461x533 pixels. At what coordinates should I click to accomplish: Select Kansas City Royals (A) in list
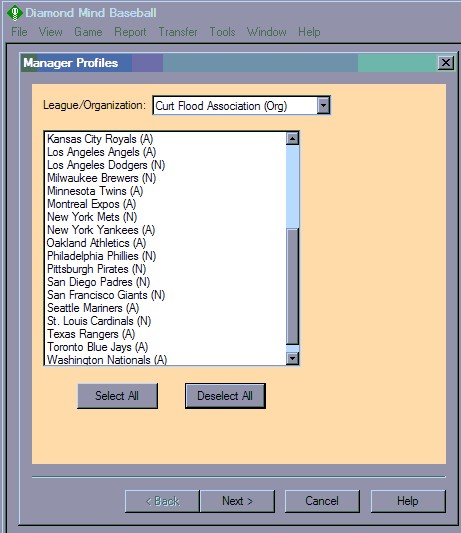tap(100, 139)
